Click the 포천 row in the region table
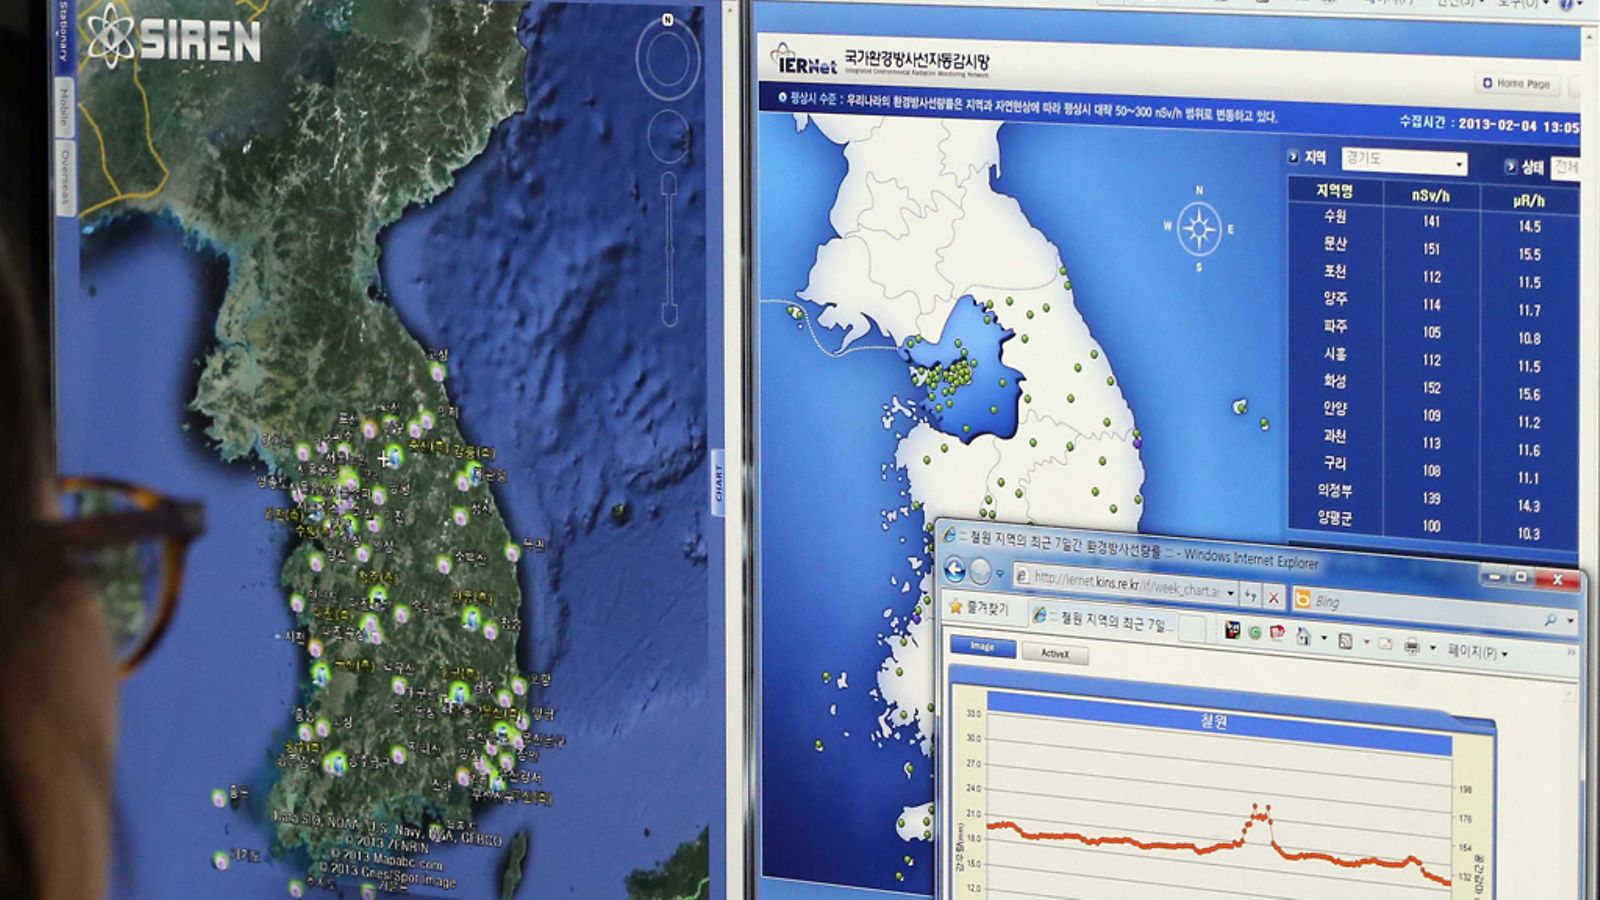The image size is (1600, 900). 1434,277
